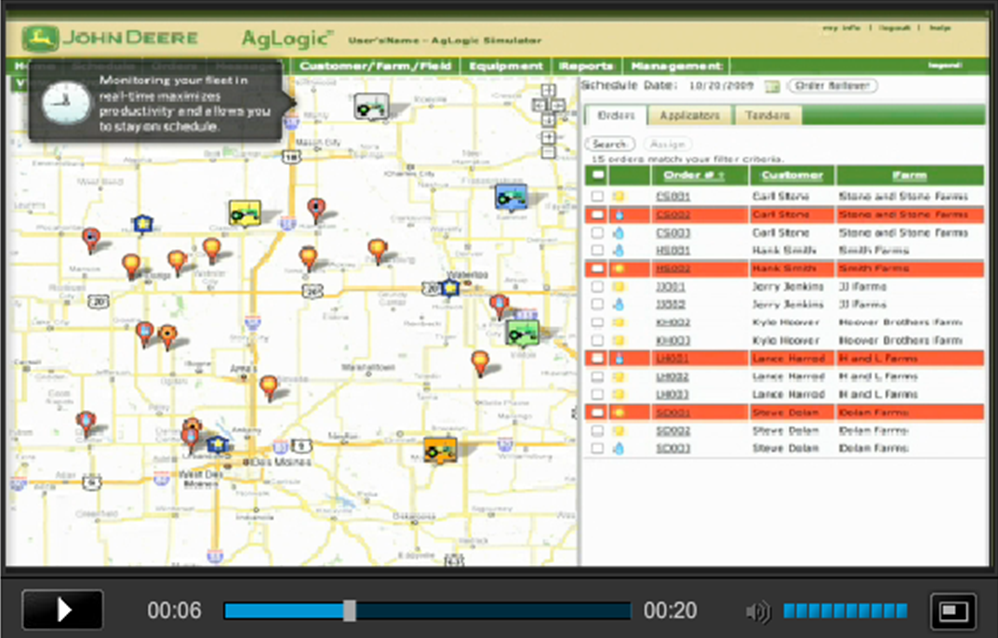This screenshot has width=998, height=638.
Task: Click the yellow icon in JJ001 row
Action: (x=619, y=287)
